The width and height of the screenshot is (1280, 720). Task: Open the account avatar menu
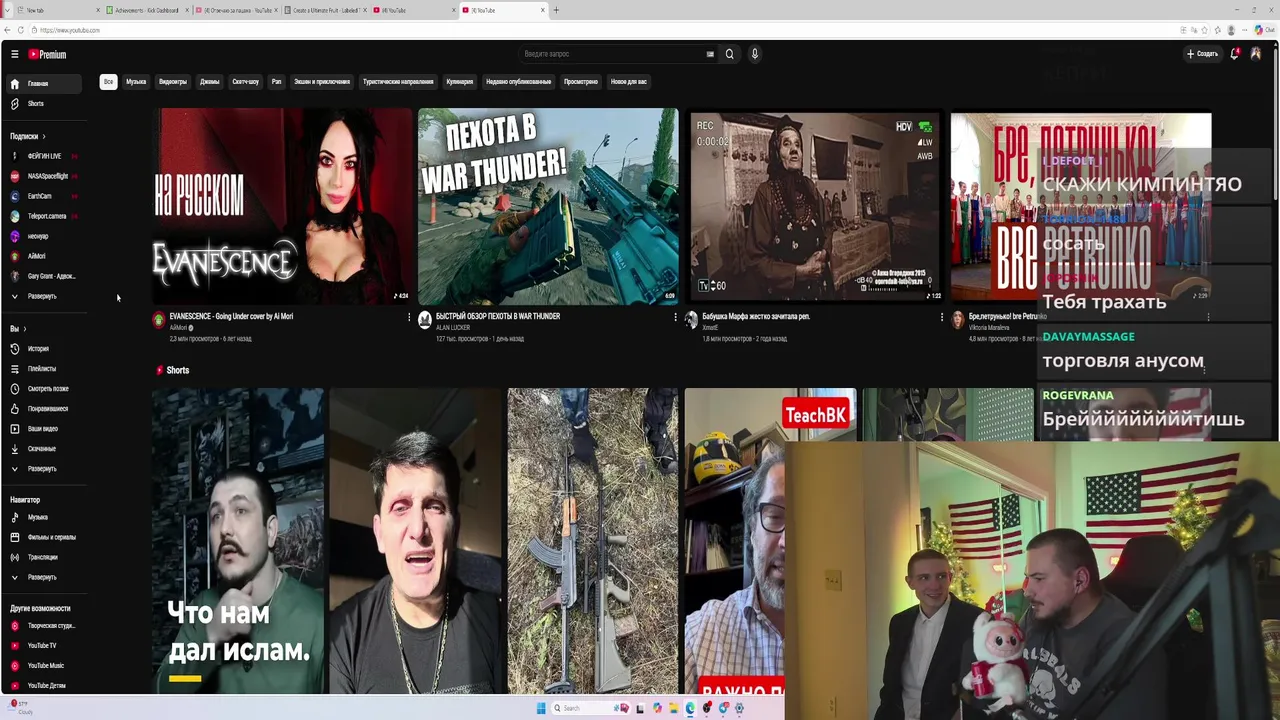(x=1256, y=54)
